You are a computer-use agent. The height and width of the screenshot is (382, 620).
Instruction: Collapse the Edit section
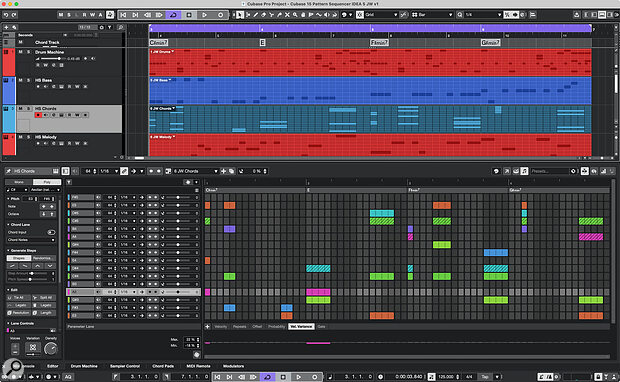click(8, 290)
